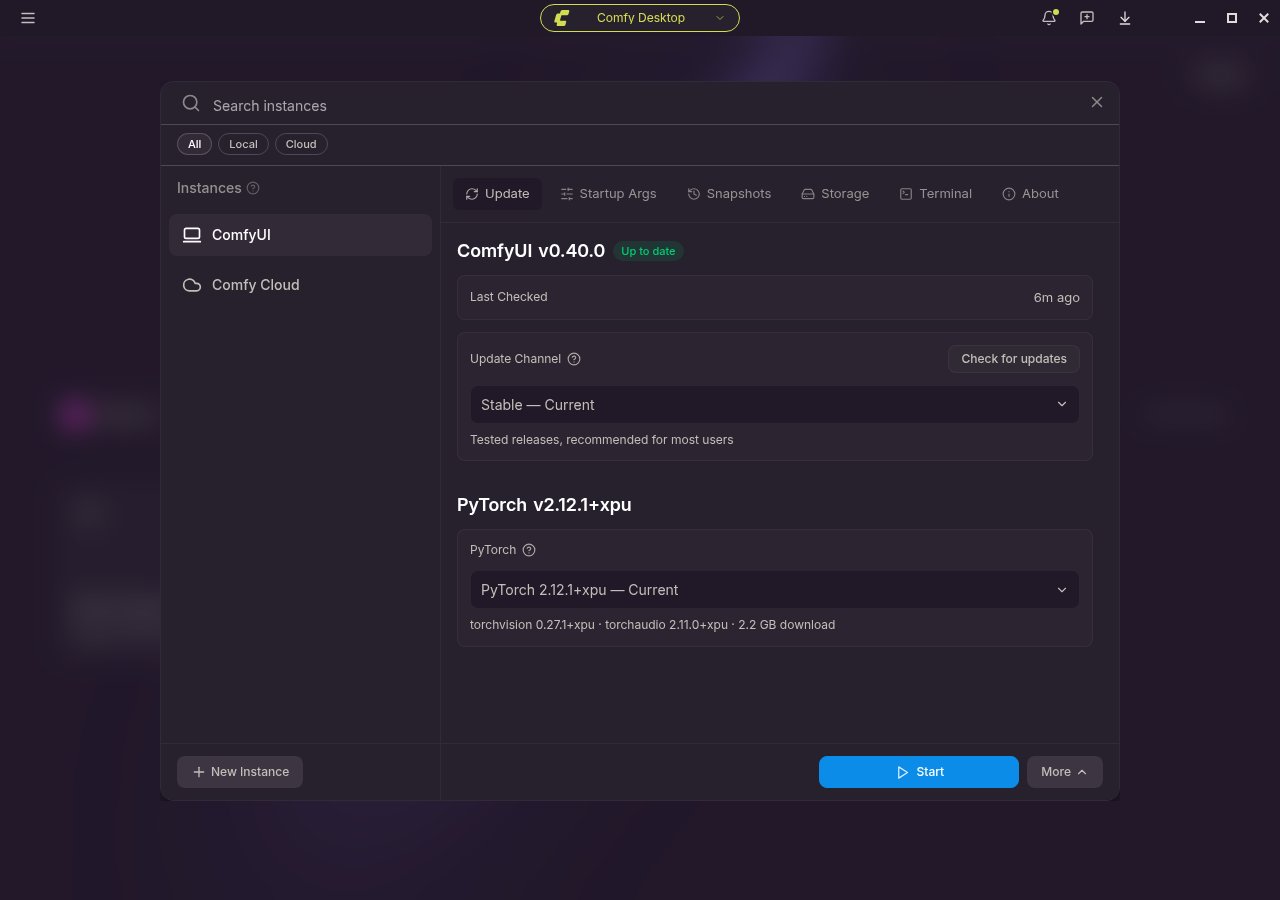Select the Local filter chip
The width and height of the screenshot is (1280, 900).
[x=243, y=144]
